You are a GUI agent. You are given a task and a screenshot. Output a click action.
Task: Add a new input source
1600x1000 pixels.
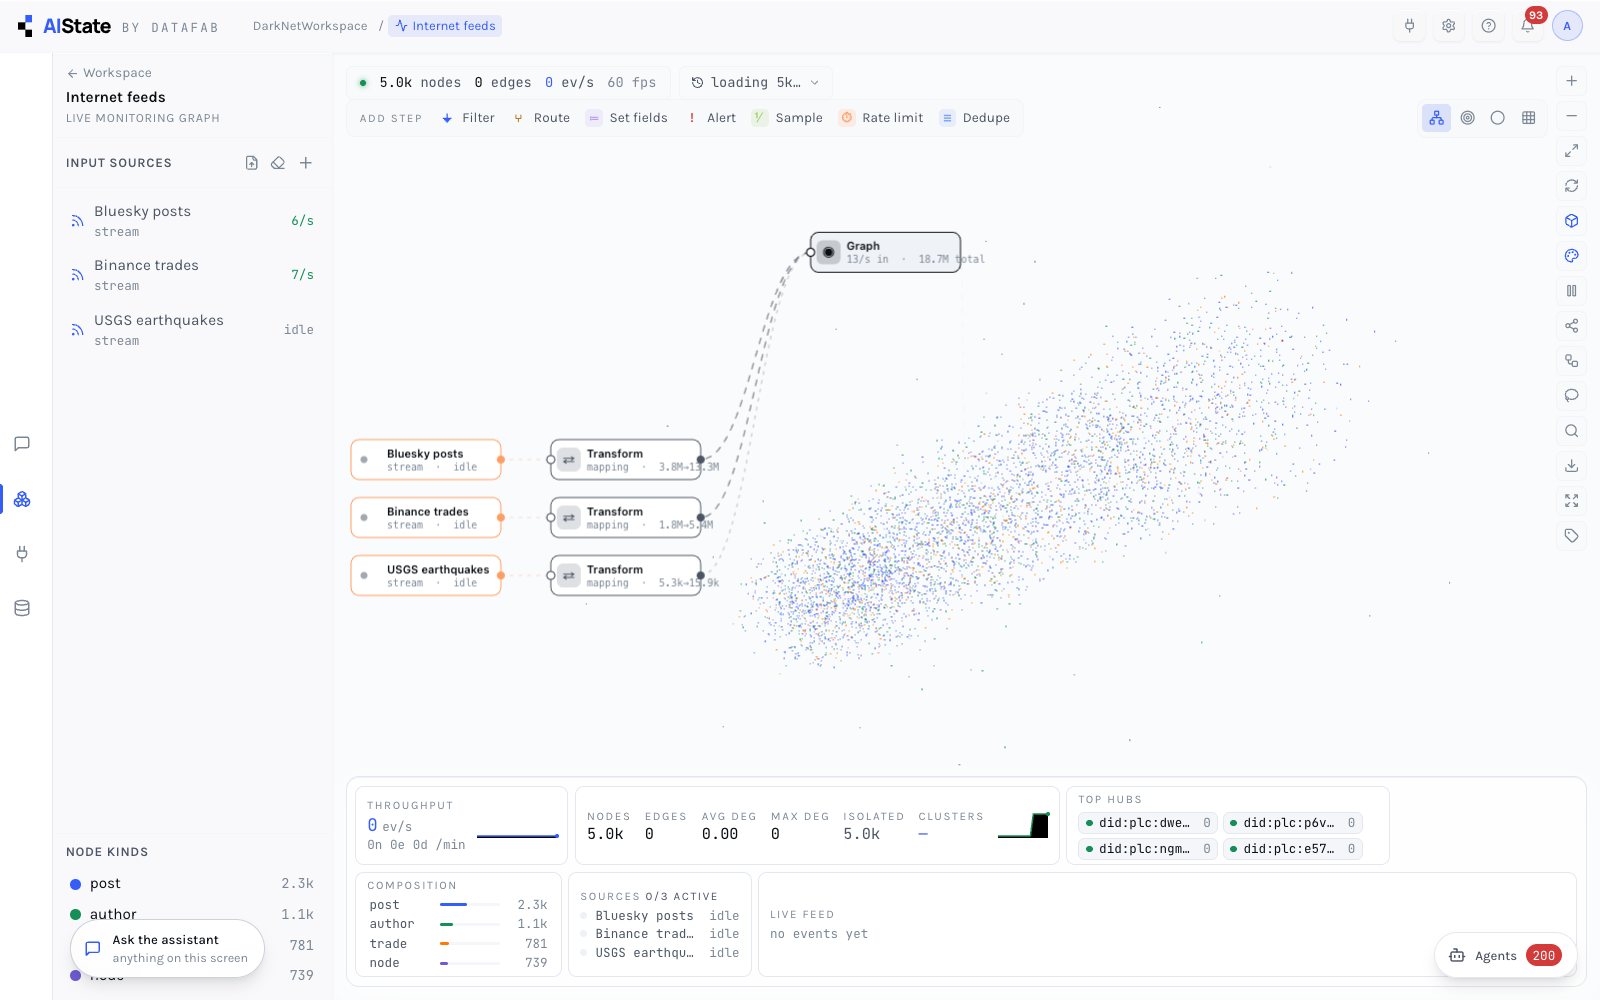click(x=306, y=163)
